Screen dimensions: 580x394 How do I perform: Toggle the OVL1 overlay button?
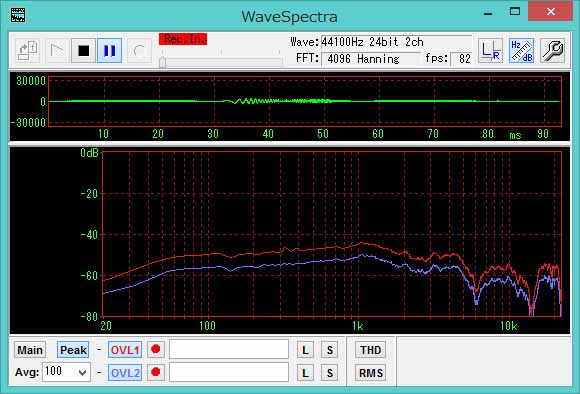pyautogui.click(x=125, y=350)
